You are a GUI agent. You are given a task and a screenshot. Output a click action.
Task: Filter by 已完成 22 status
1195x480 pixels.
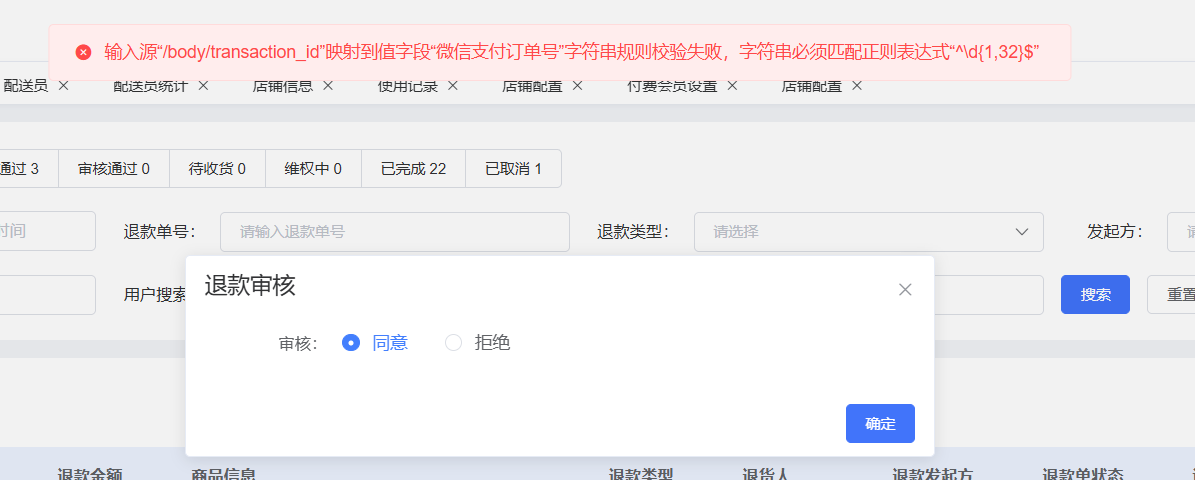[413, 168]
